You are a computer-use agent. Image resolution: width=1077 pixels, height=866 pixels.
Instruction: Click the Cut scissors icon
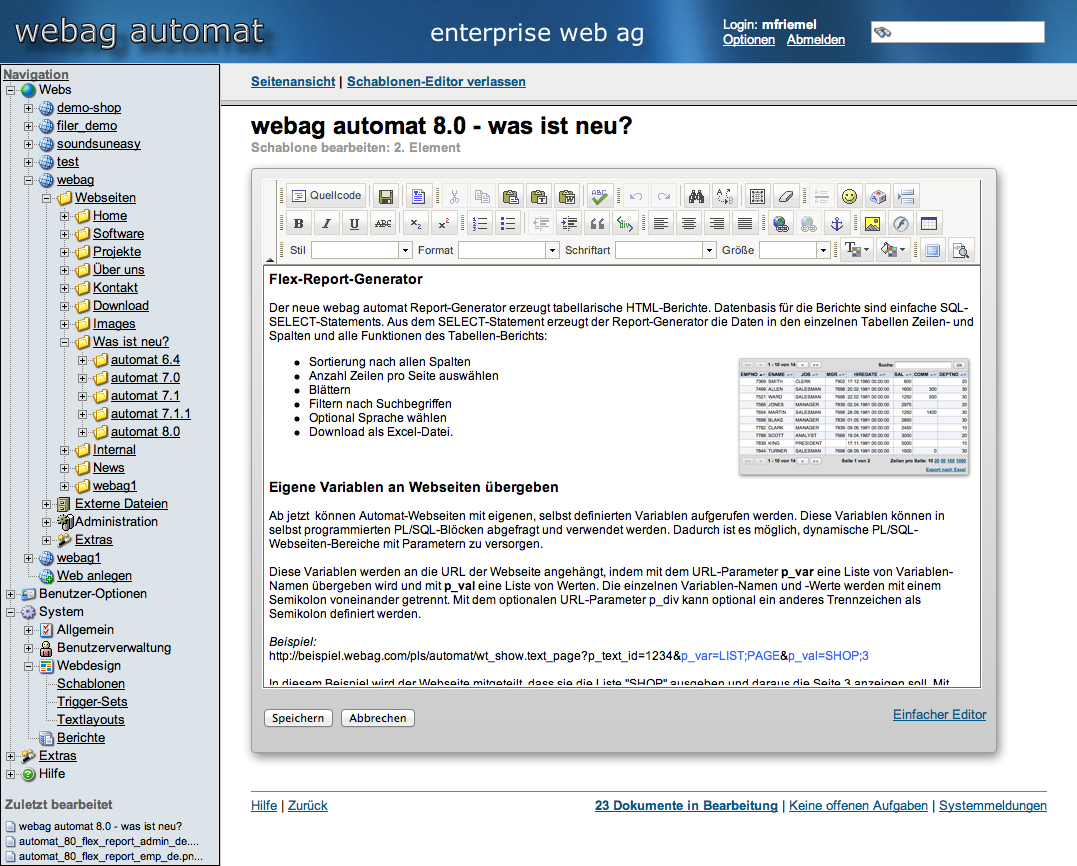click(x=454, y=196)
